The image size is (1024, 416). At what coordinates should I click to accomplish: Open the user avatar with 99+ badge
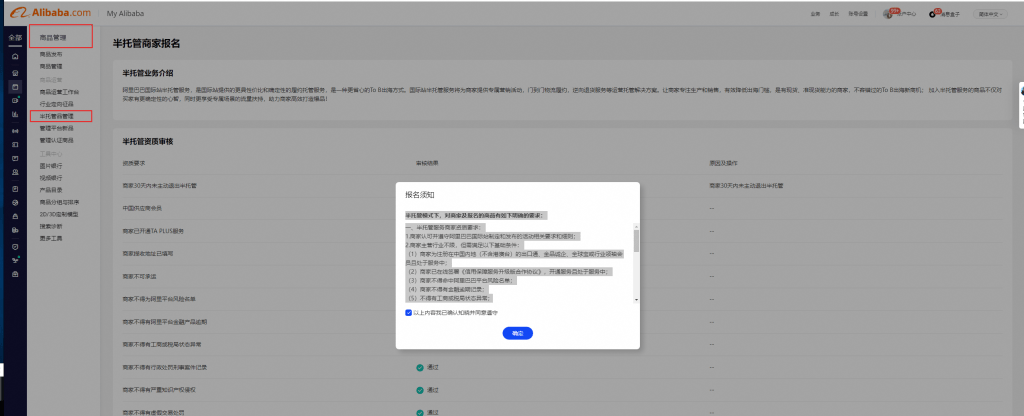[x=888, y=13]
